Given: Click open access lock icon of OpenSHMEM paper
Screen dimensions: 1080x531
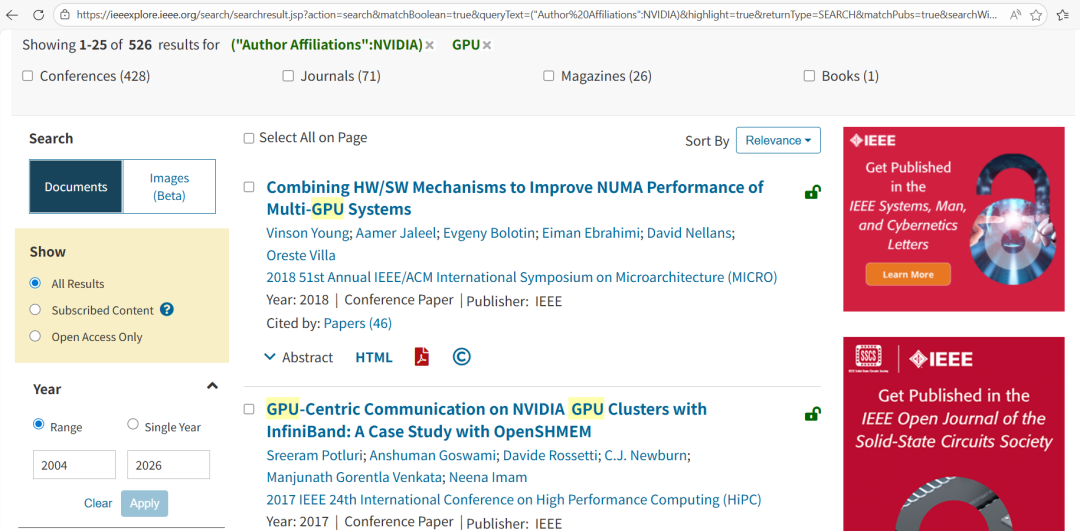Looking at the screenshot, I should 813,414.
